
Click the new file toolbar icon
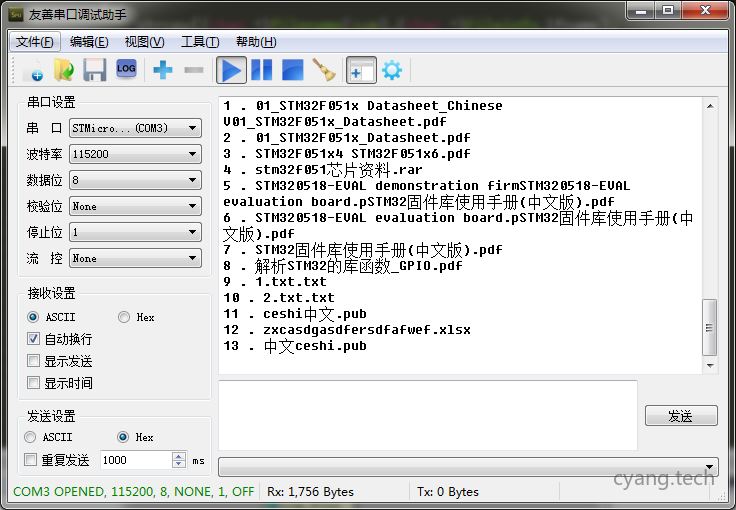point(33,70)
